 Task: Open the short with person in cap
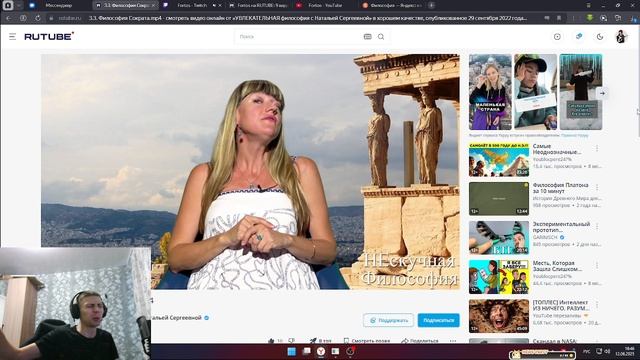535,92
